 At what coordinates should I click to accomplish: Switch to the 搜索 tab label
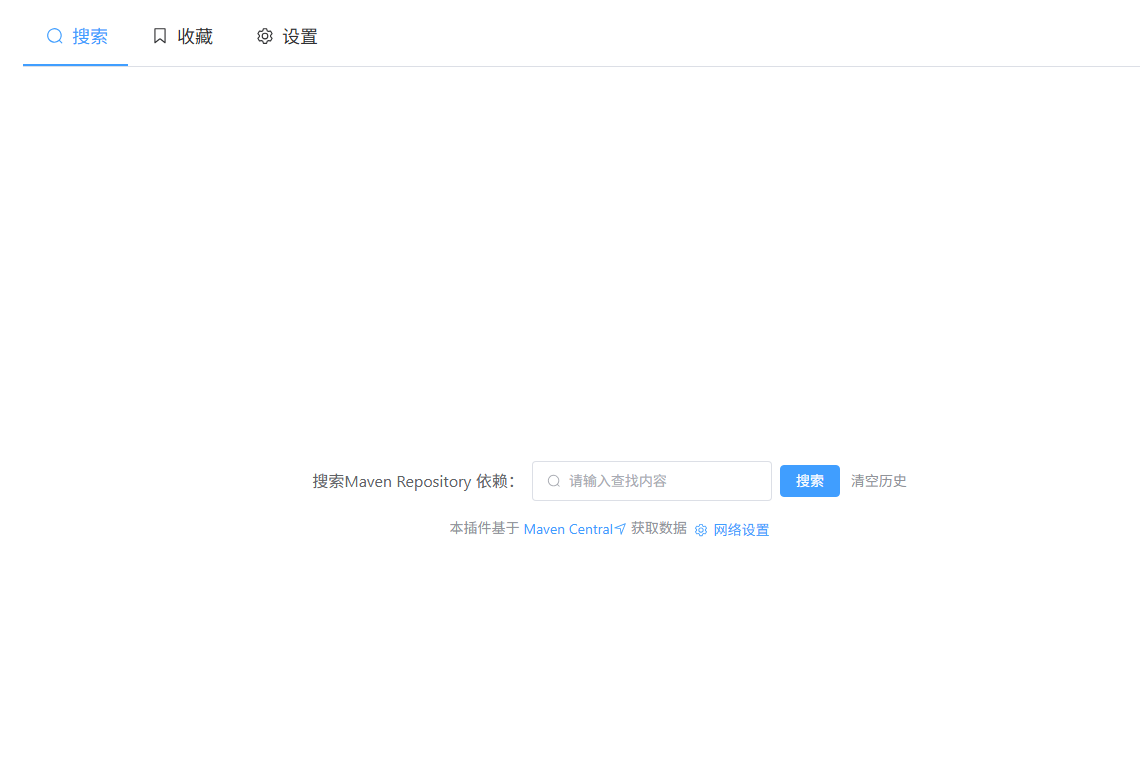pos(90,36)
